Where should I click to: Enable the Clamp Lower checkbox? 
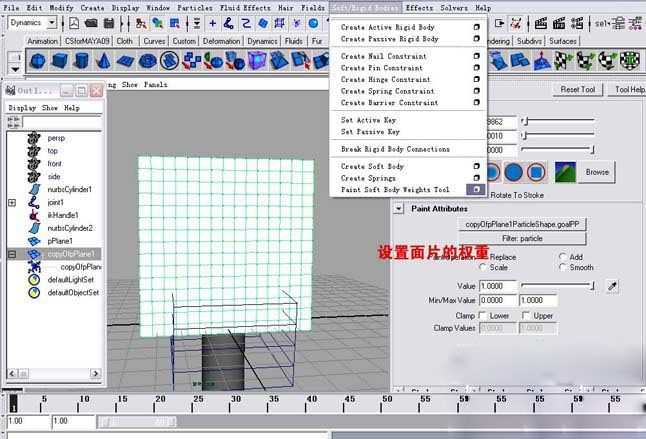(482, 315)
